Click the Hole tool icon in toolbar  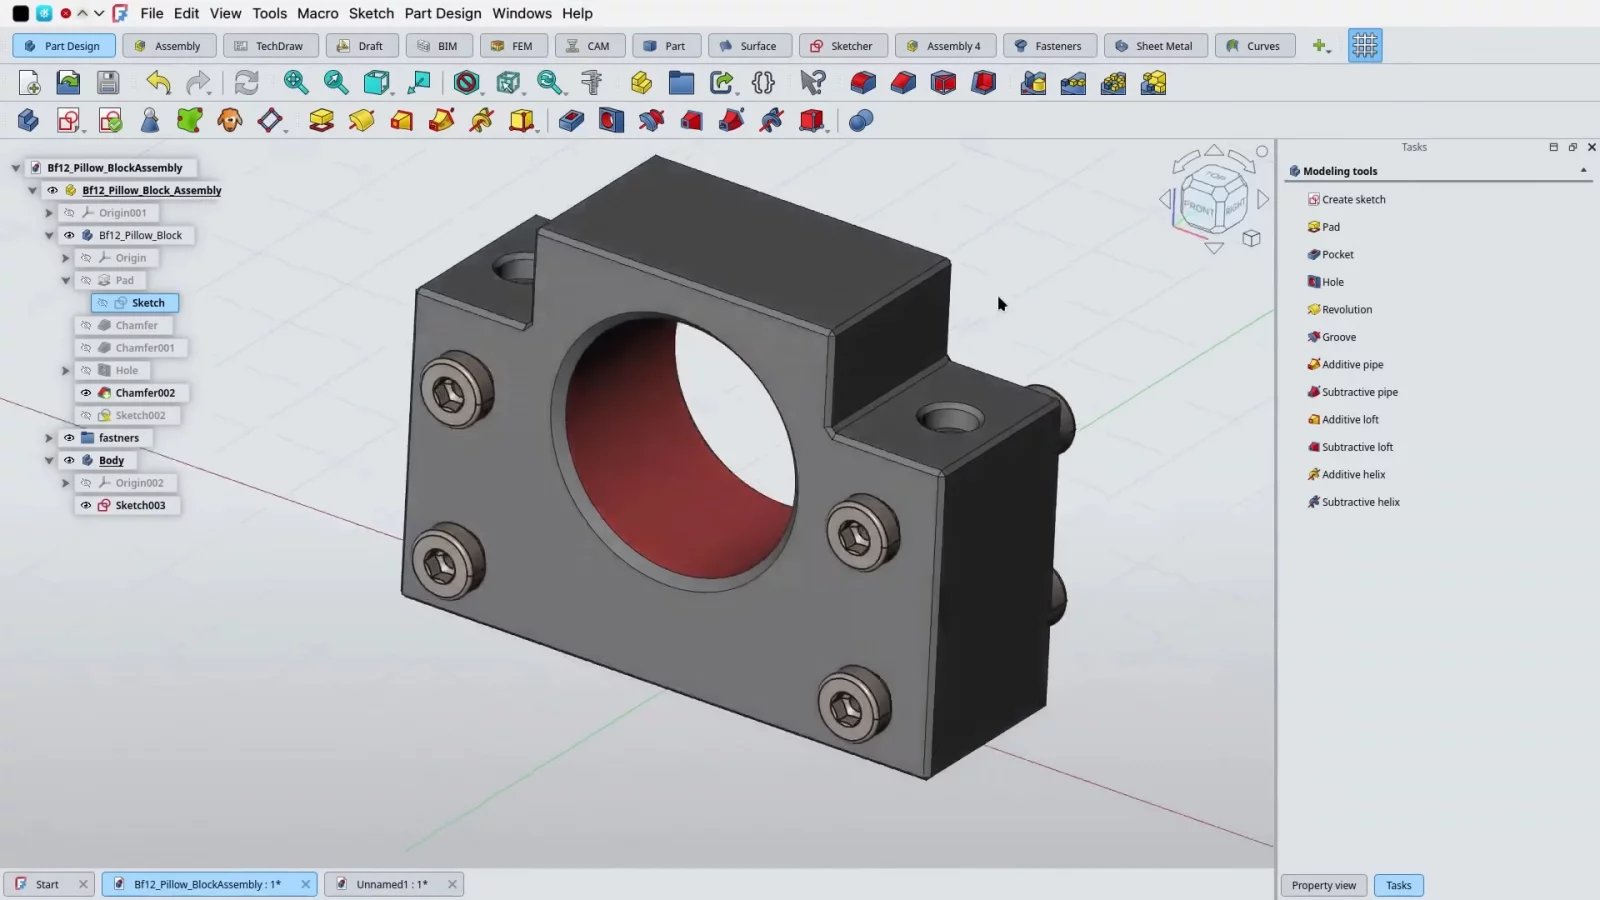pyautogui.click(x=611, y=121)
